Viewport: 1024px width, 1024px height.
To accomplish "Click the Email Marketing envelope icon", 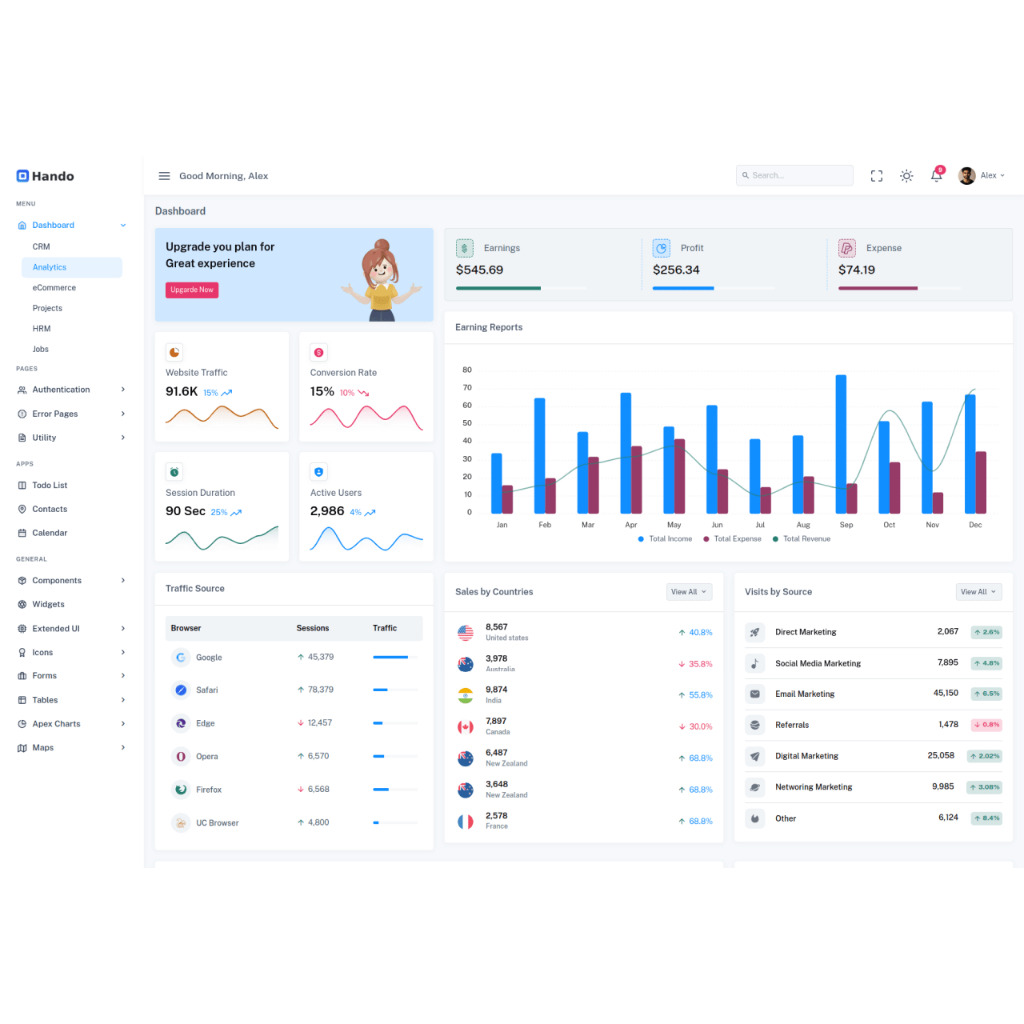I will pos(755,694).
